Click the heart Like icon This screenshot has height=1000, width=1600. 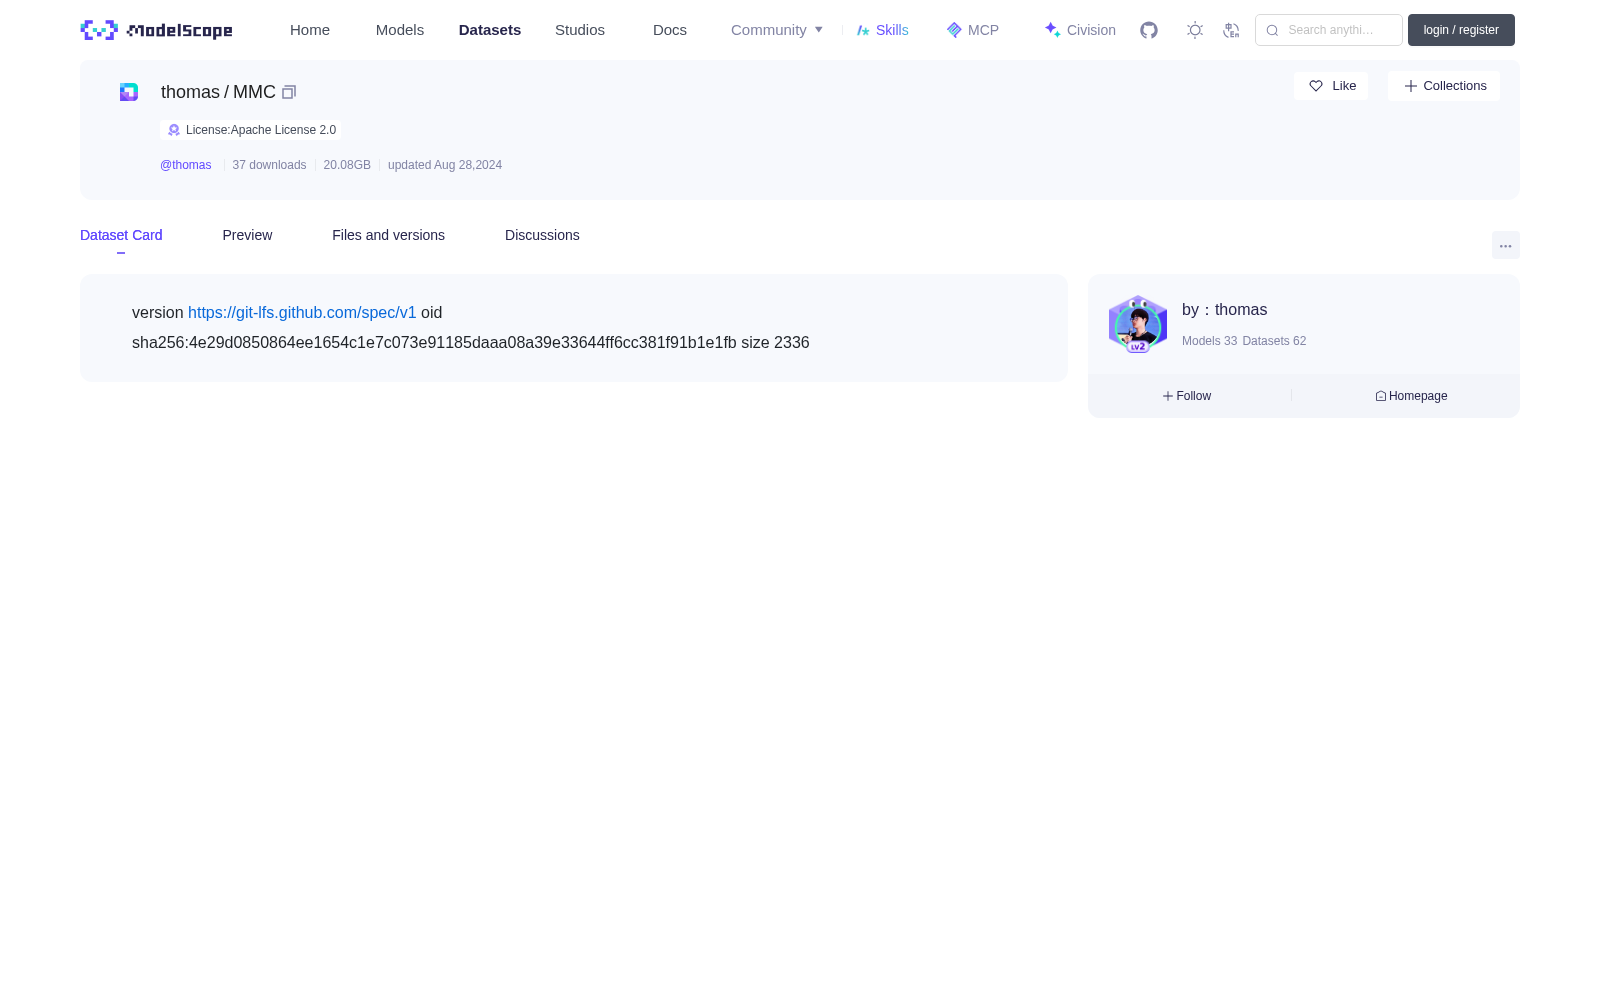[1316, 86]
